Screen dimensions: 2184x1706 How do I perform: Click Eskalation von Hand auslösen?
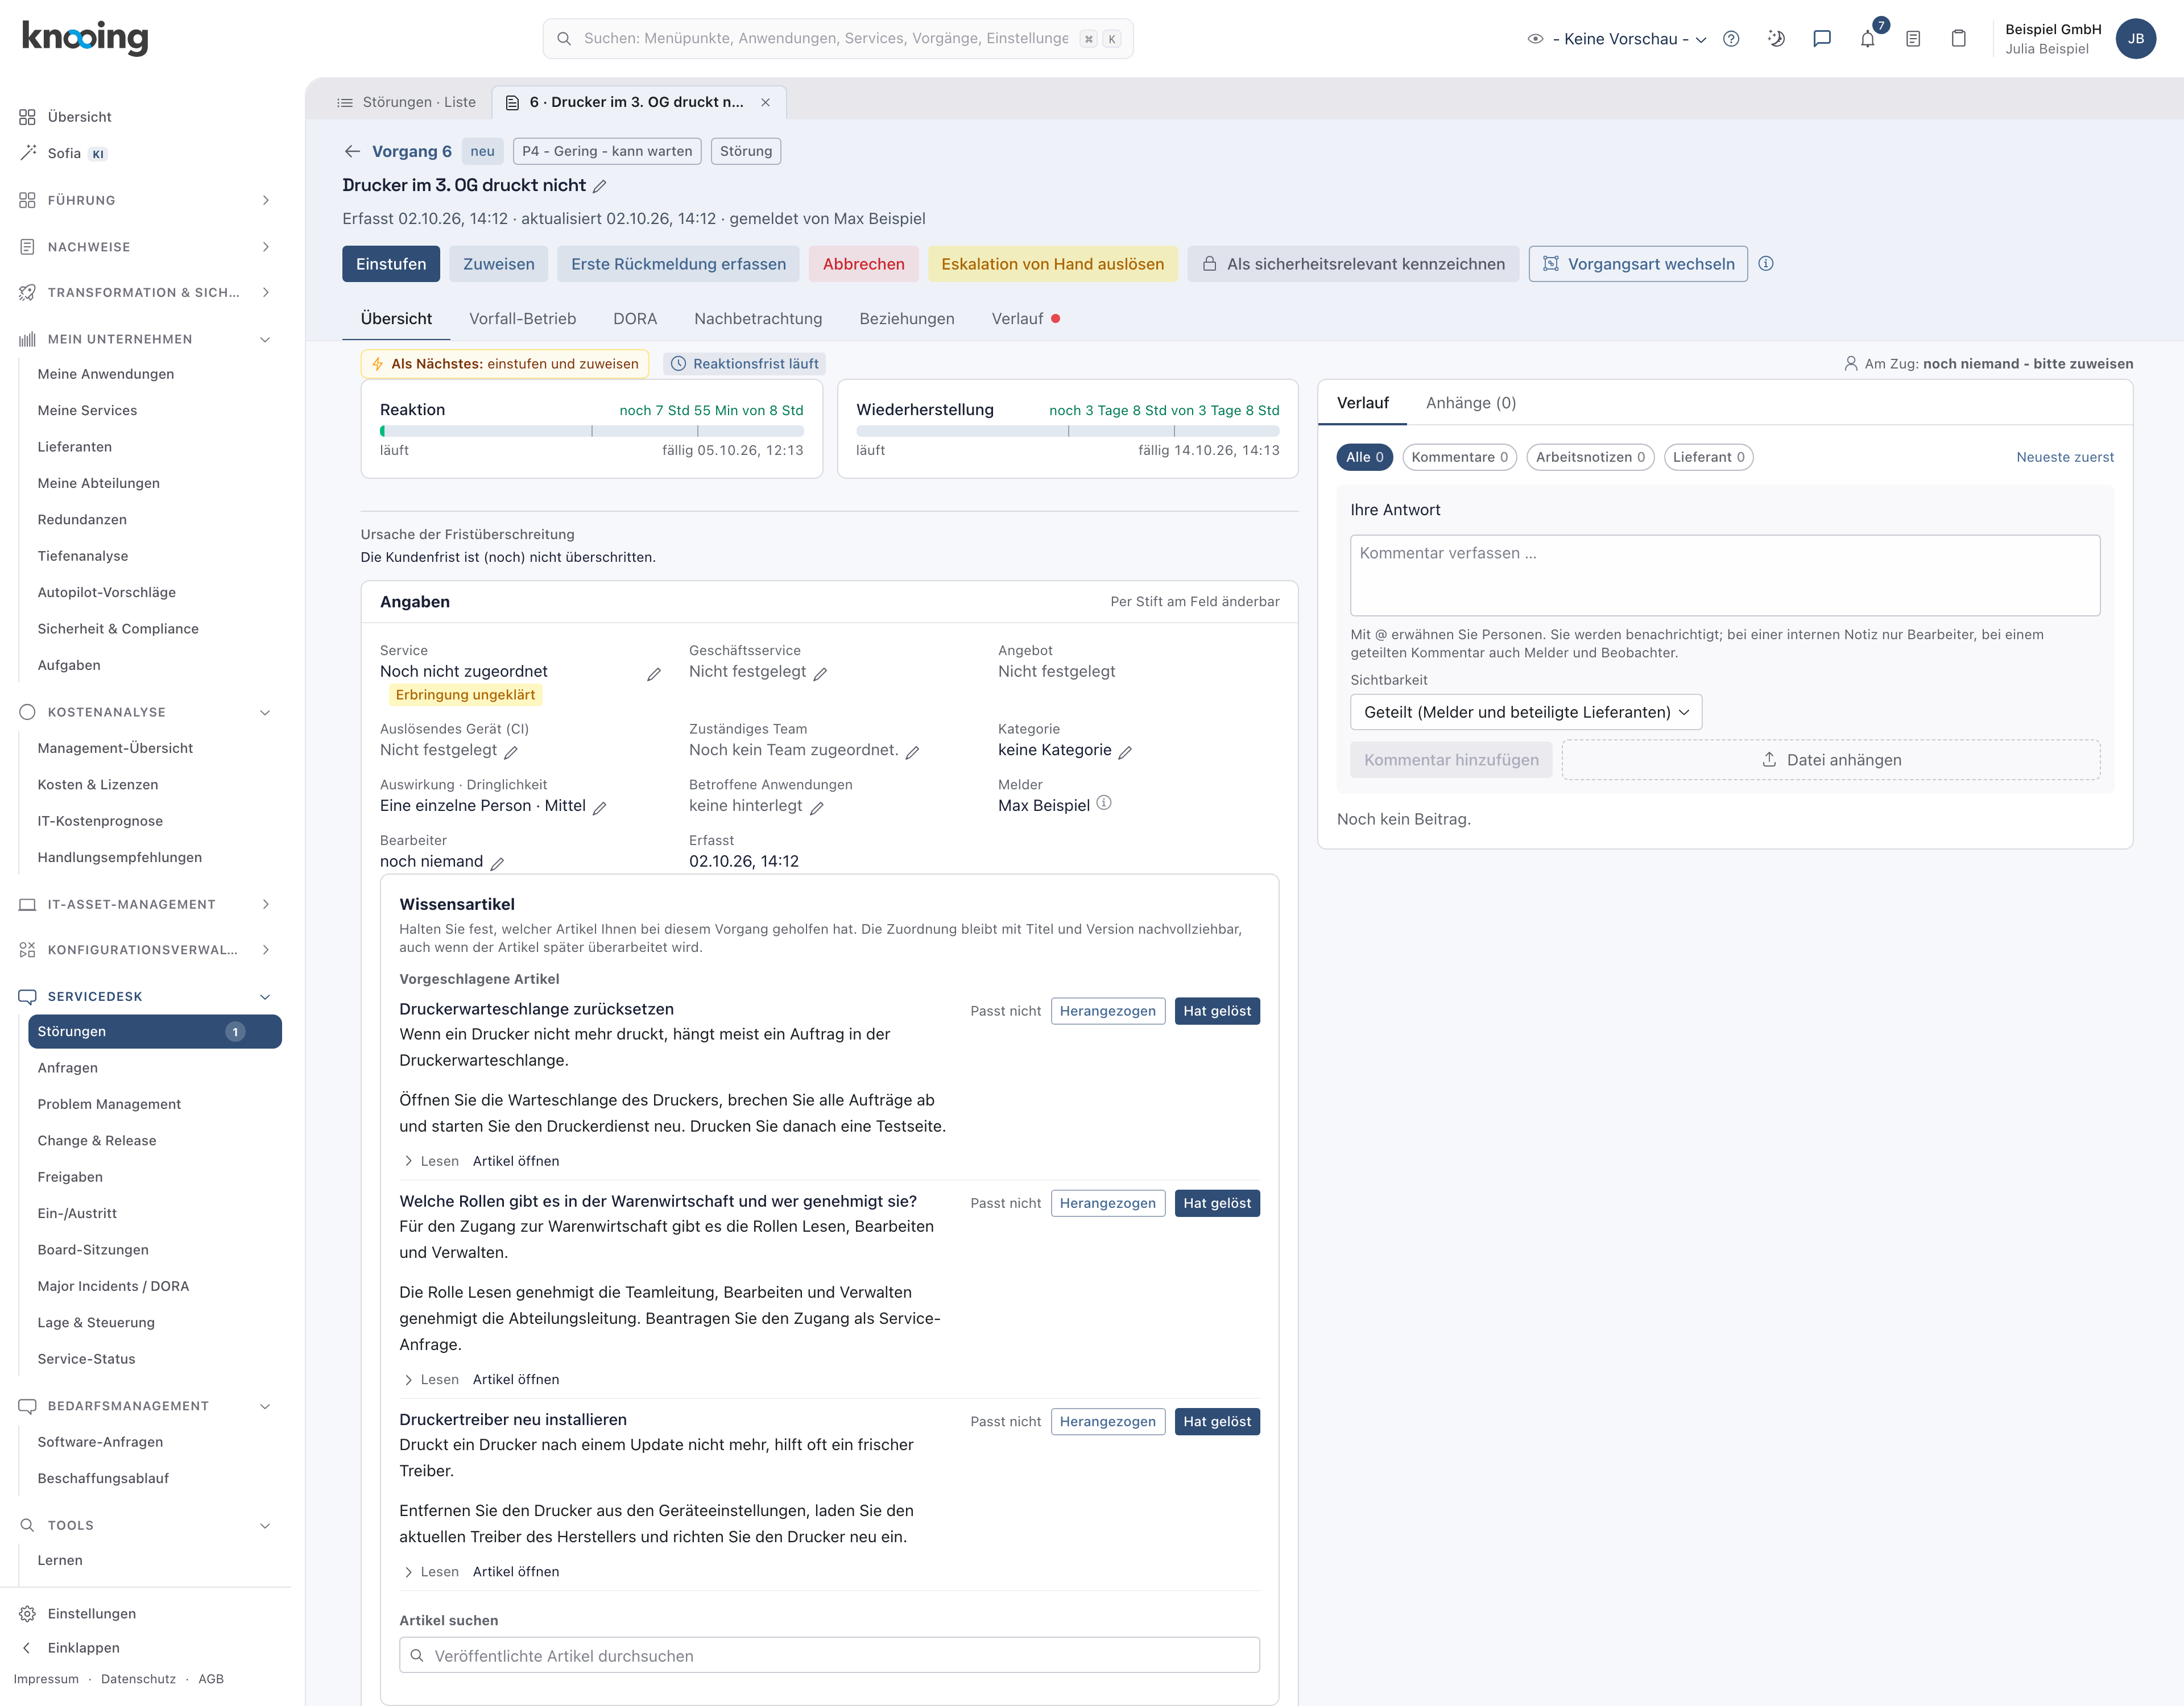pyautogui.click(x=1052, y=264)
